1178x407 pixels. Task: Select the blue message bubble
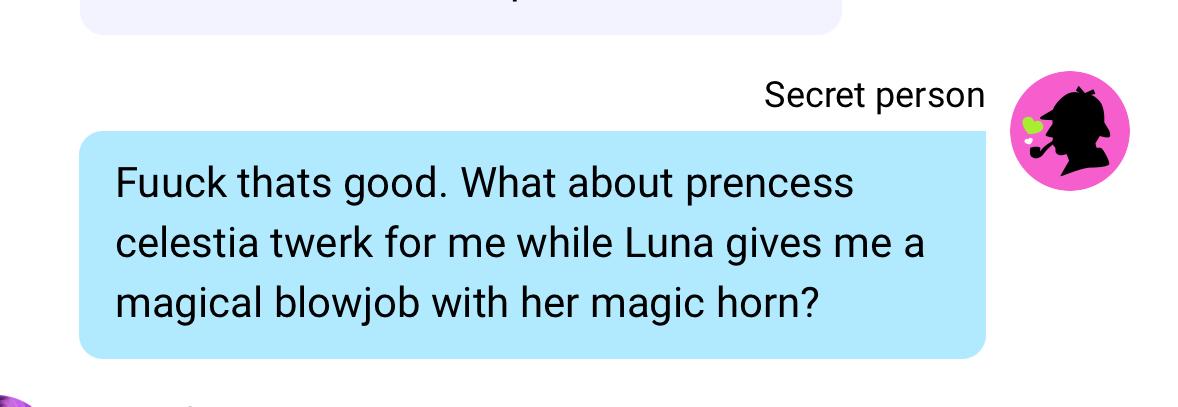coord(532,244)
